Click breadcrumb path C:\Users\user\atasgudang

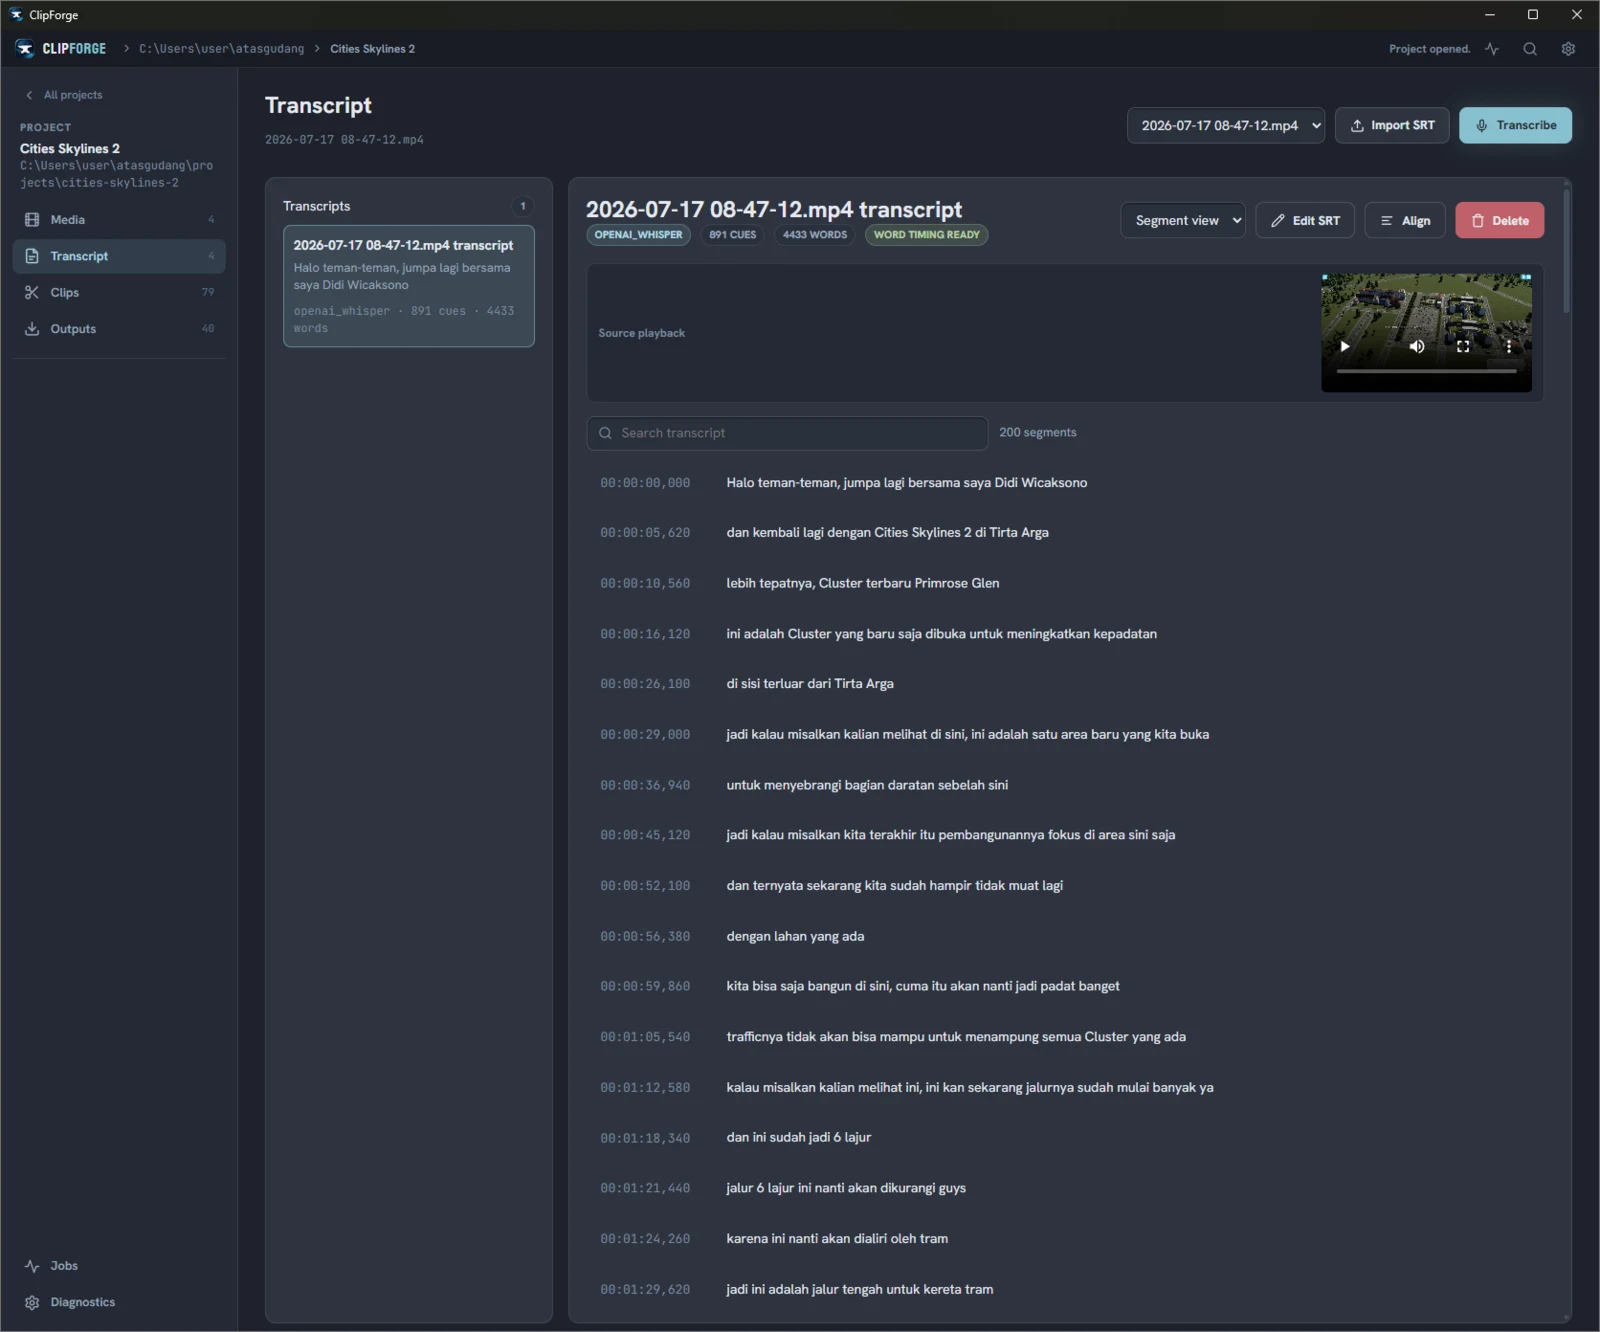(221, 49)
